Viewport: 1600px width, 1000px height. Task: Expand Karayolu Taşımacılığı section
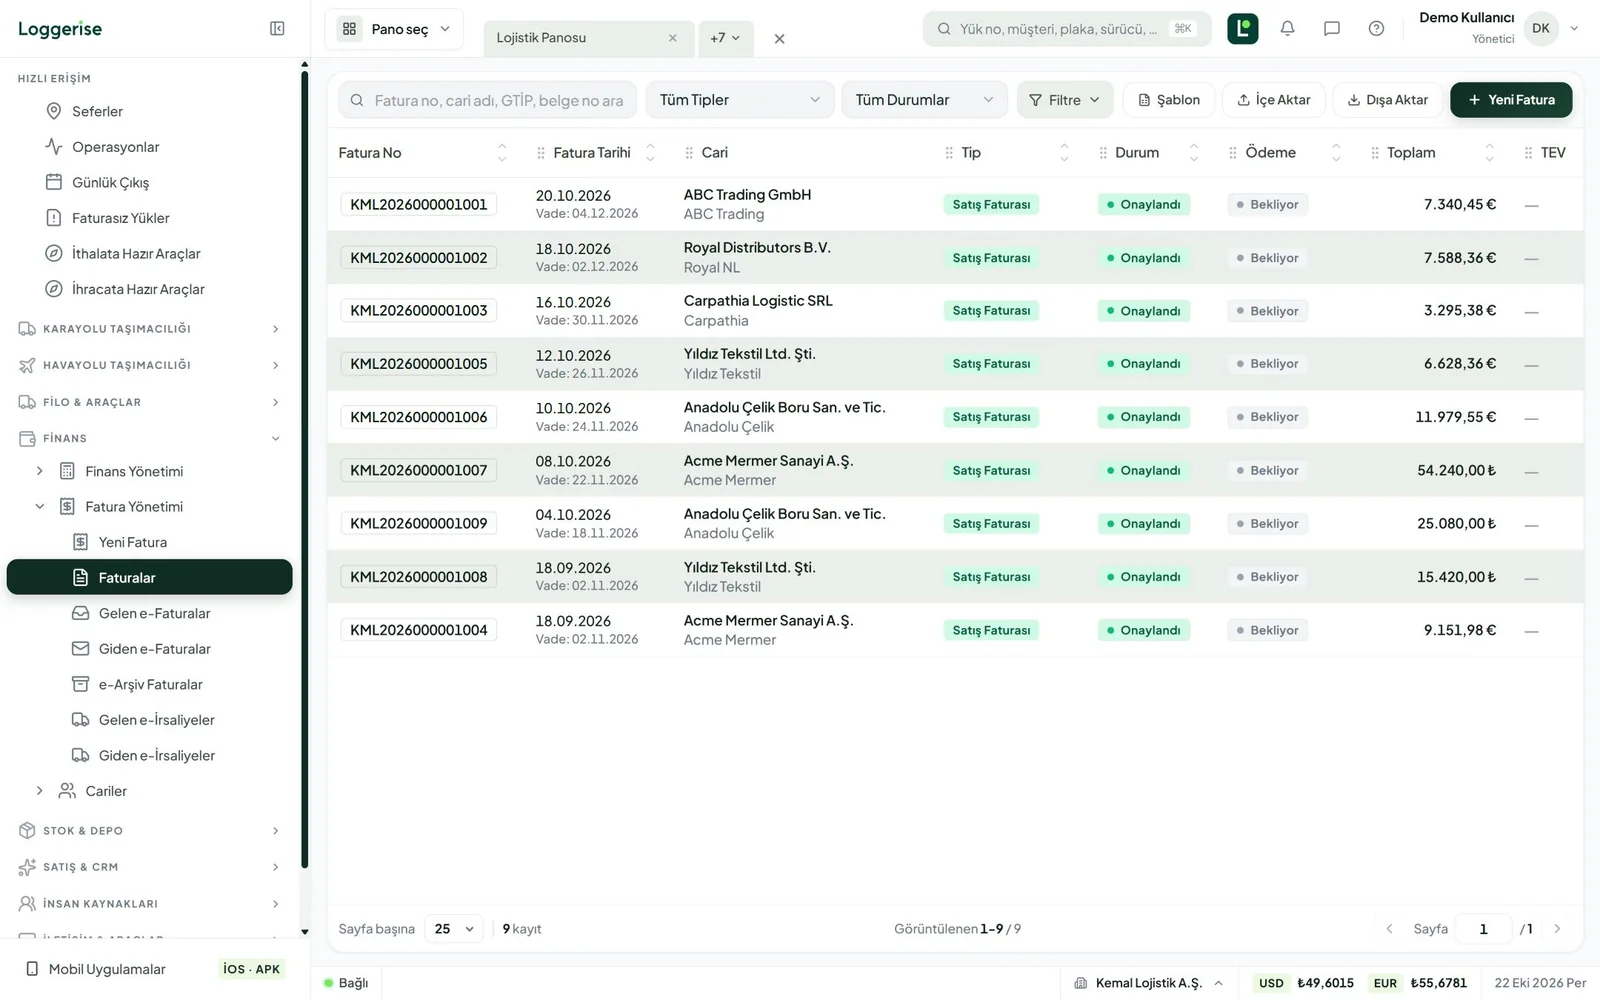150,329
